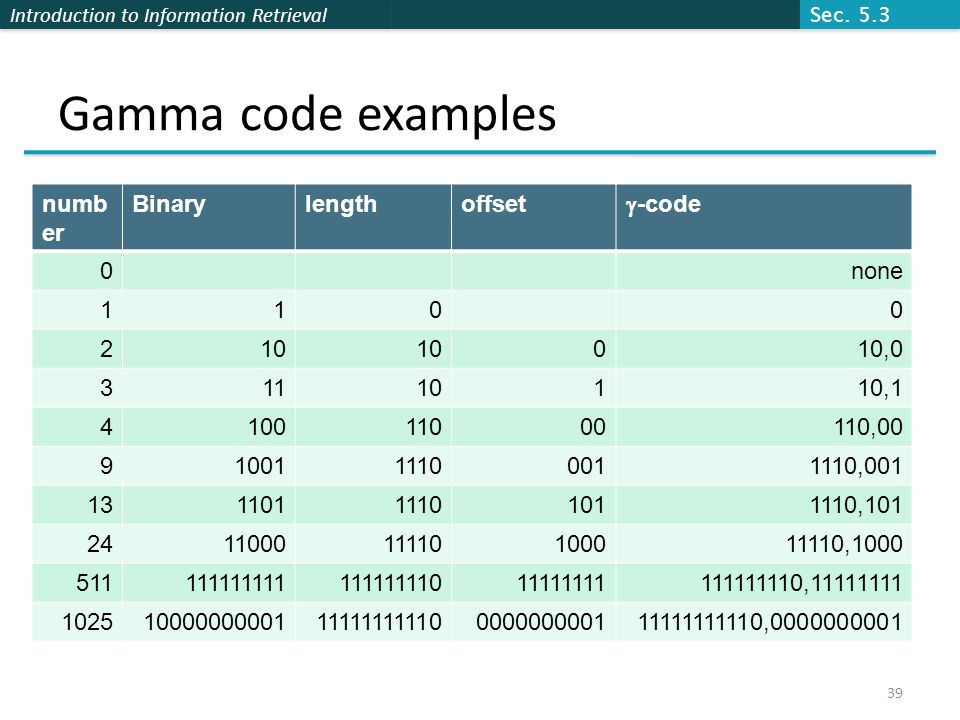Select the Binary cell '1101'
The width and height of the screenshot is (960, 720).
pos(209,505)
